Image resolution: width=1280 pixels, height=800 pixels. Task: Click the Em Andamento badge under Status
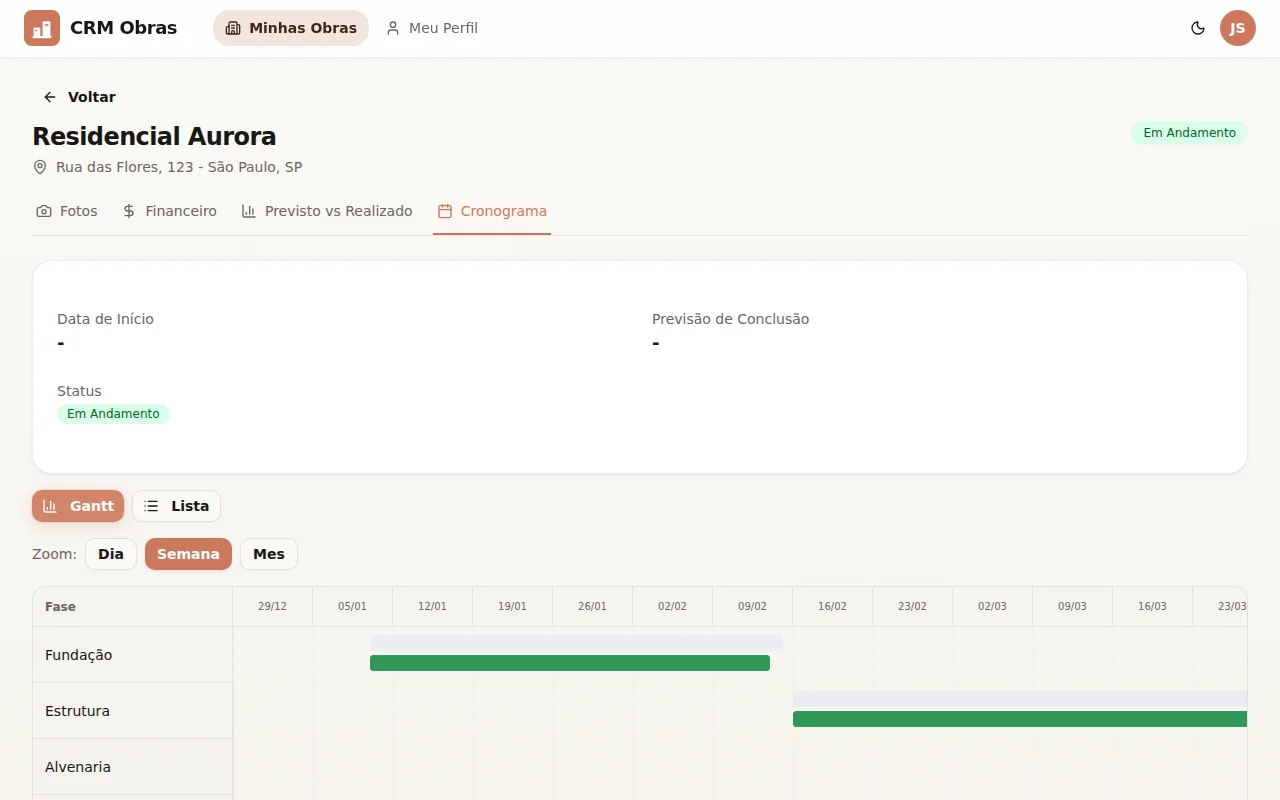pos(113,414)
